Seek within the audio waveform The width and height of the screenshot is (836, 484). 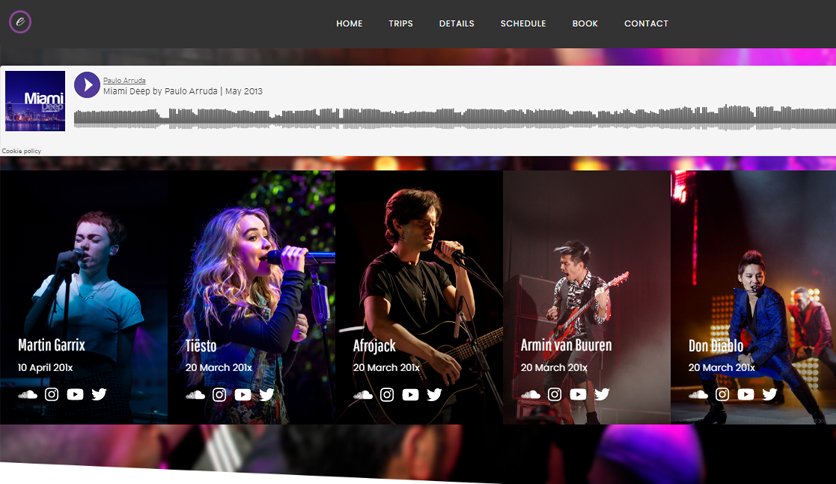click(455, 118)
